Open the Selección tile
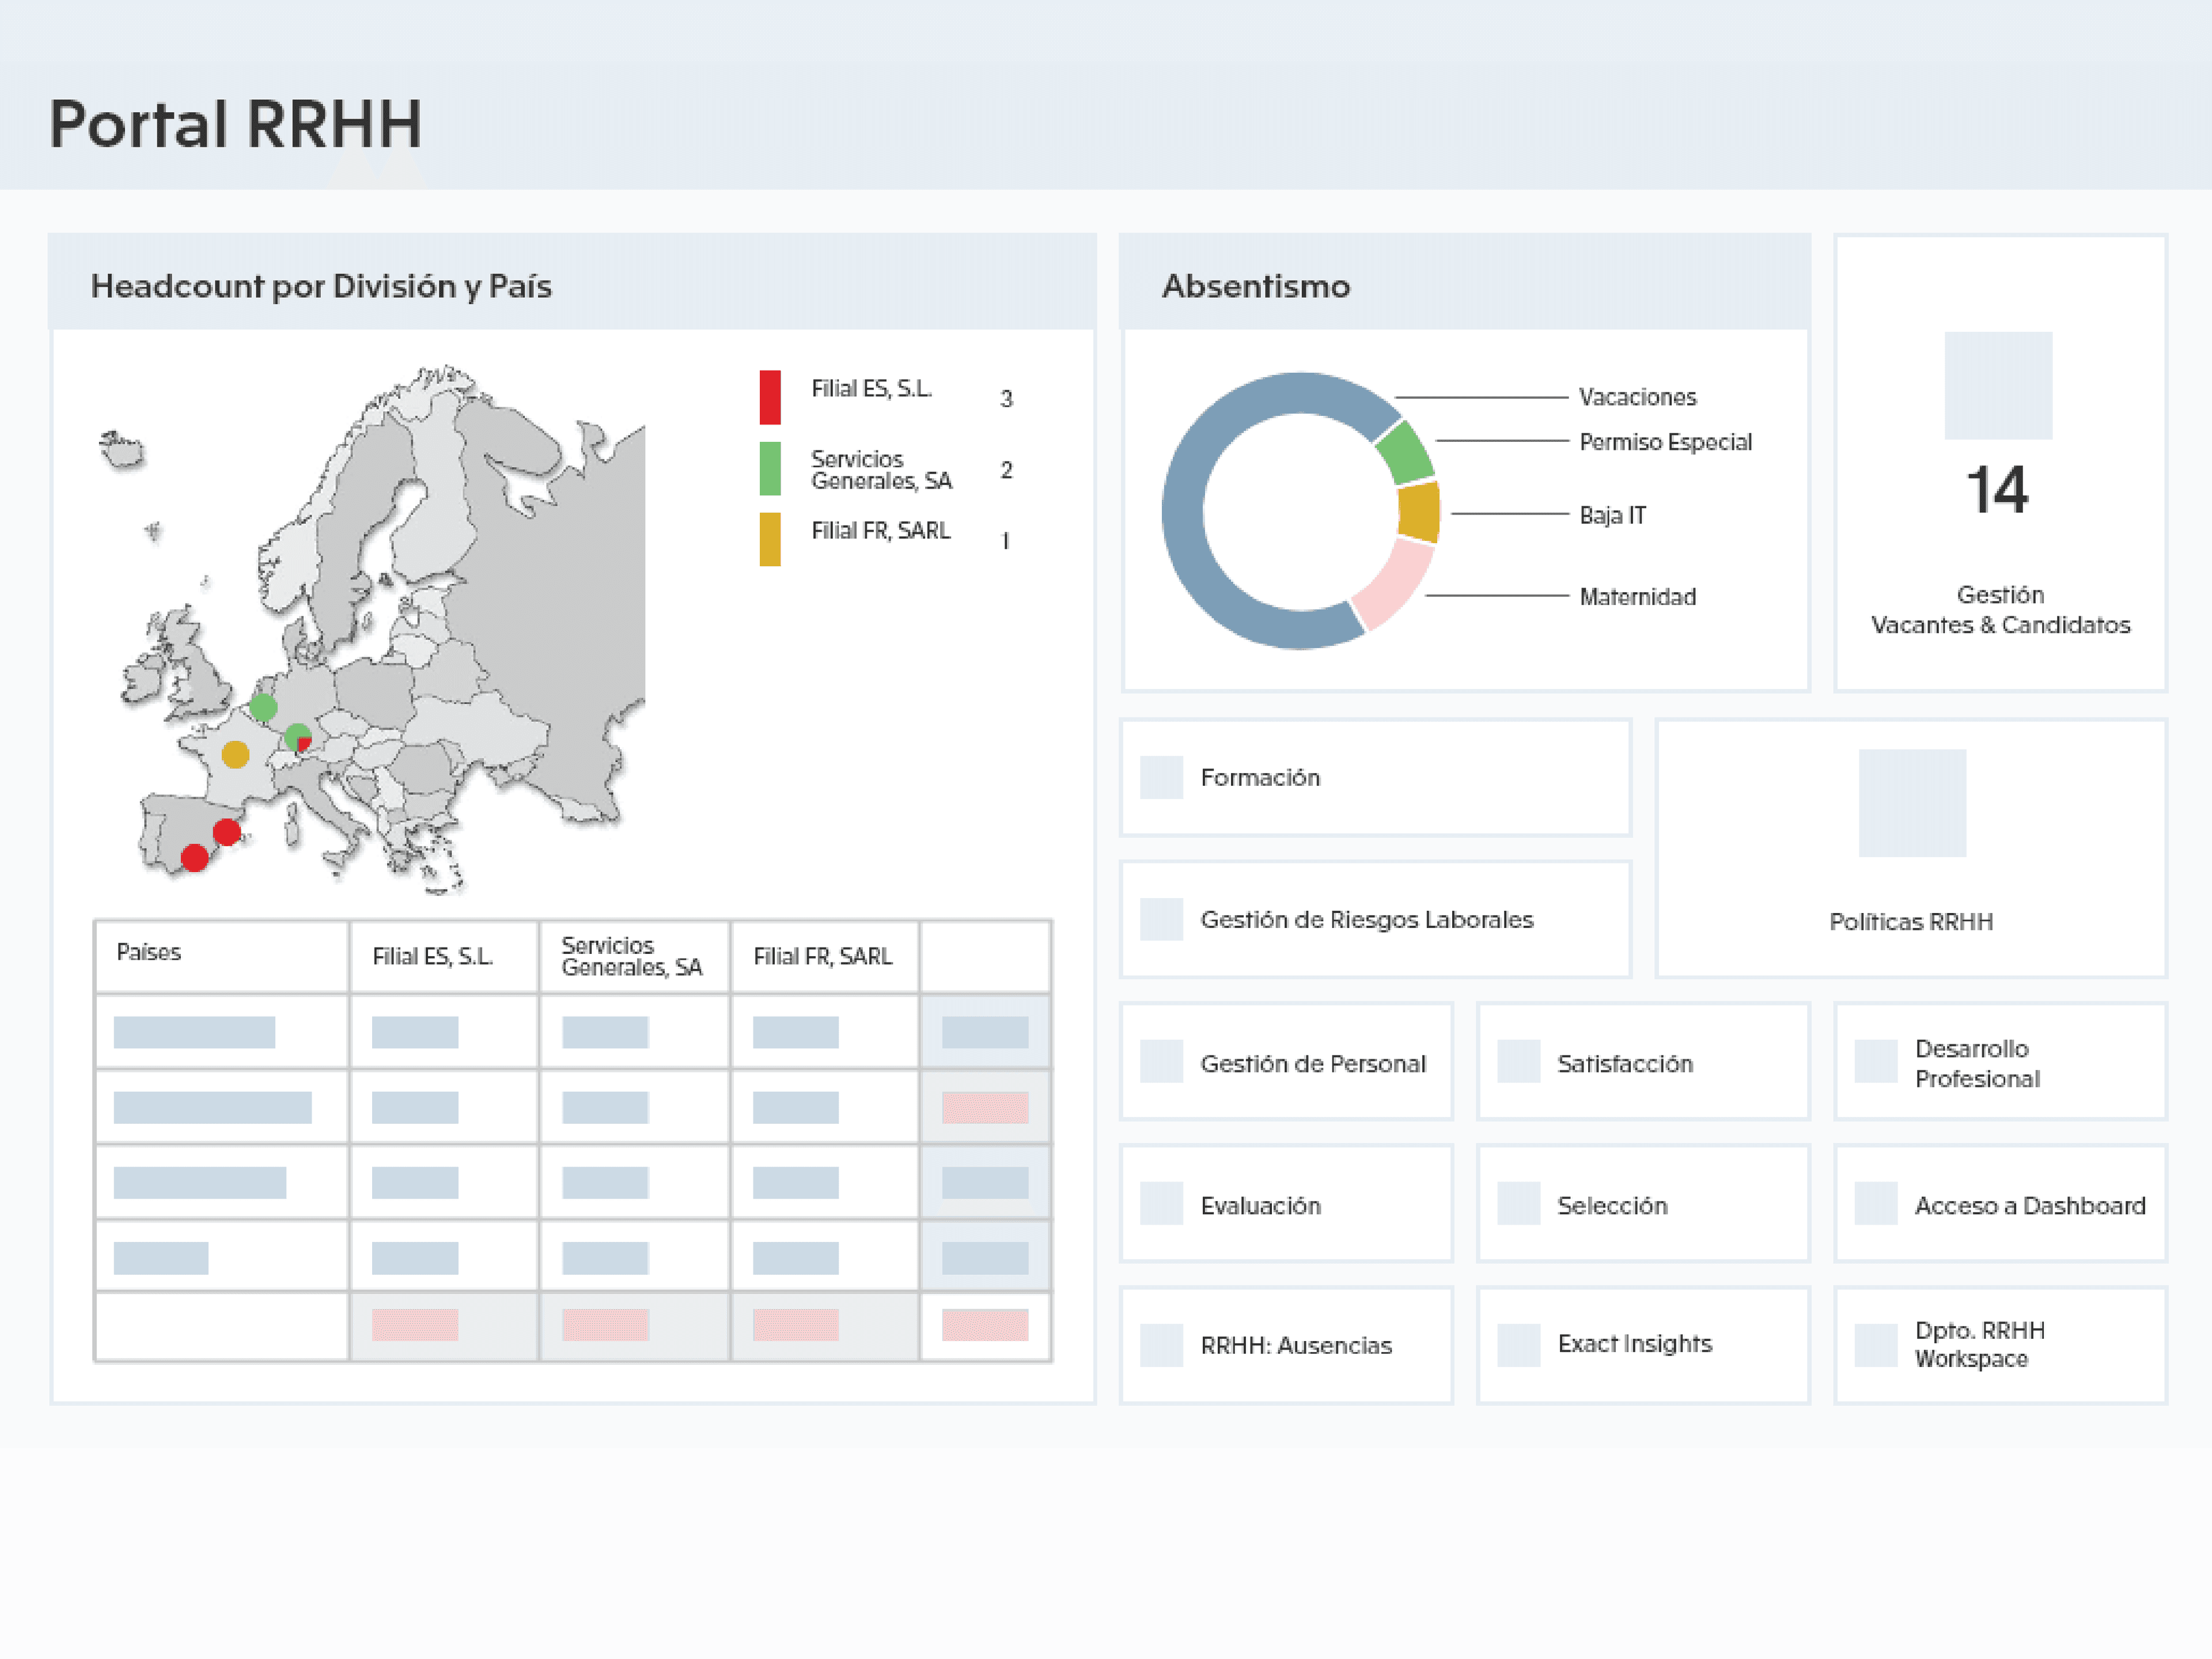The width and height of the screenshot is (2212, 1659). pyautogui.click(x=1611, y=1206)
